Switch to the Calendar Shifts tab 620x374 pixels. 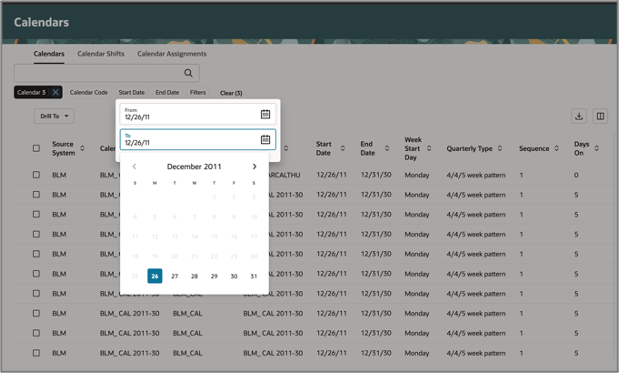(x=101, y=54)
